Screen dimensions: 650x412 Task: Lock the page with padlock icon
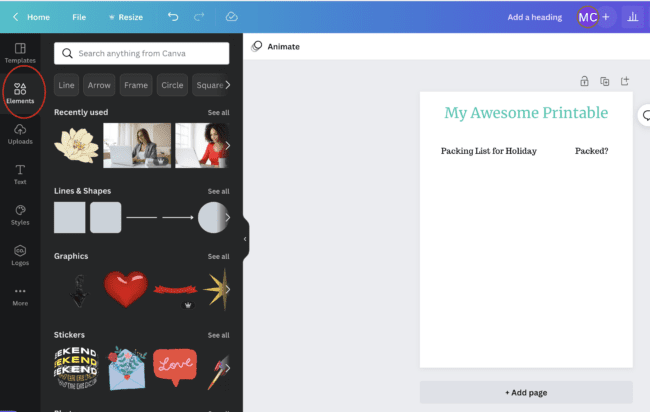pos(584,81)
